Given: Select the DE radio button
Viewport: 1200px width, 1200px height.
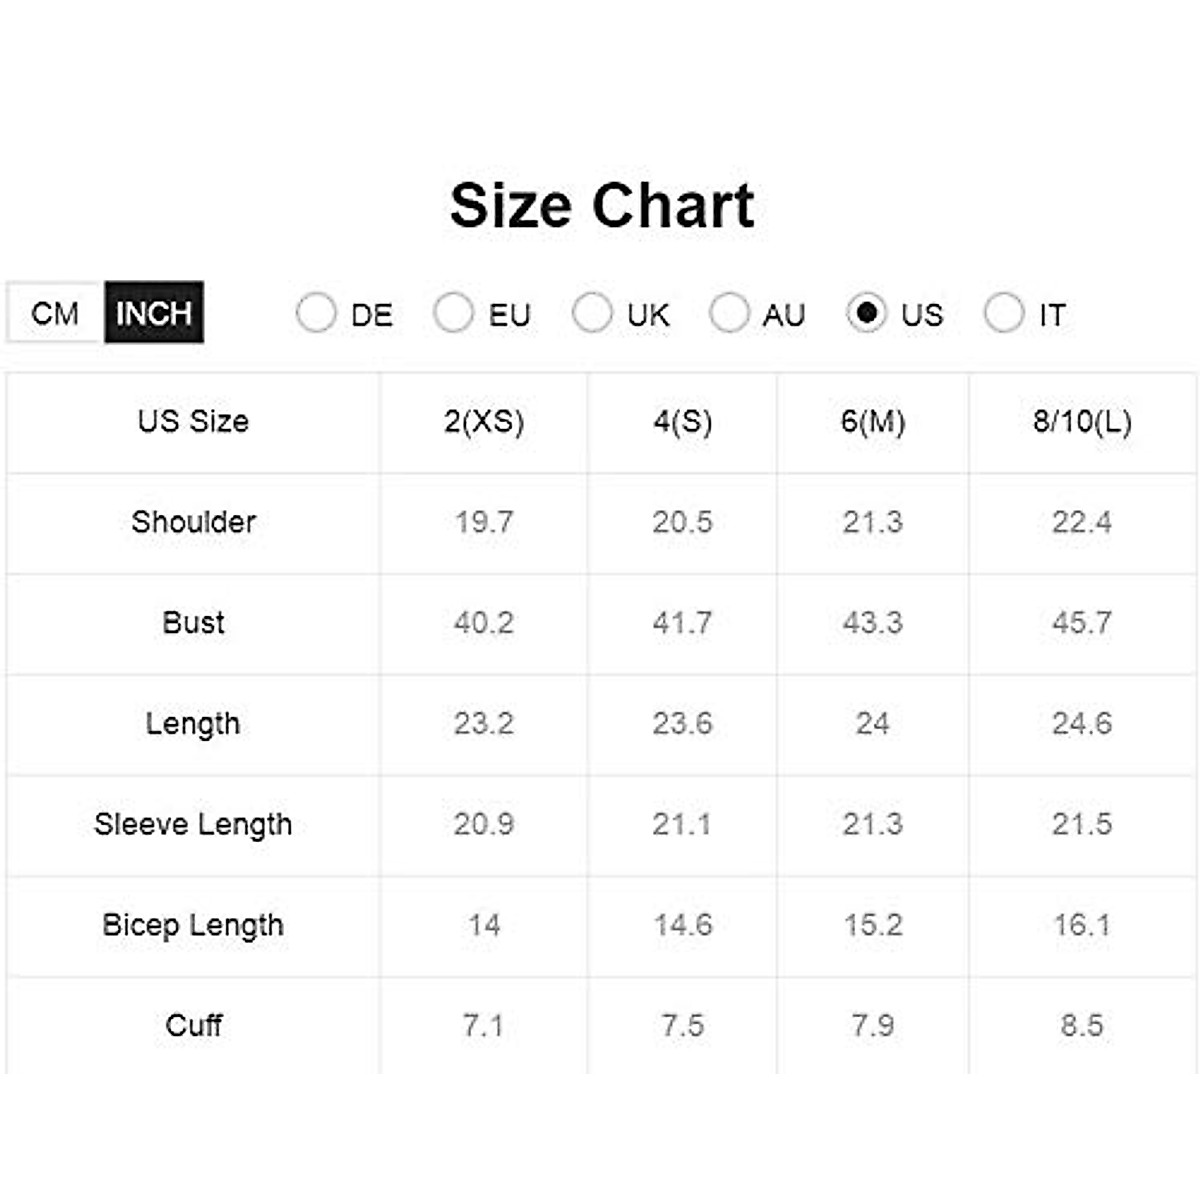Looking at the screenshot, I should click(316, 313).
